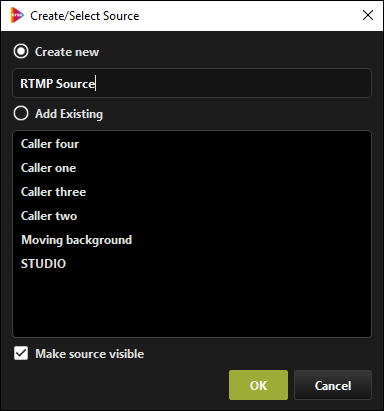Pick Caller three in the sources list
Viewport: 384px width, 411px height.
click(x=192, y=192)
